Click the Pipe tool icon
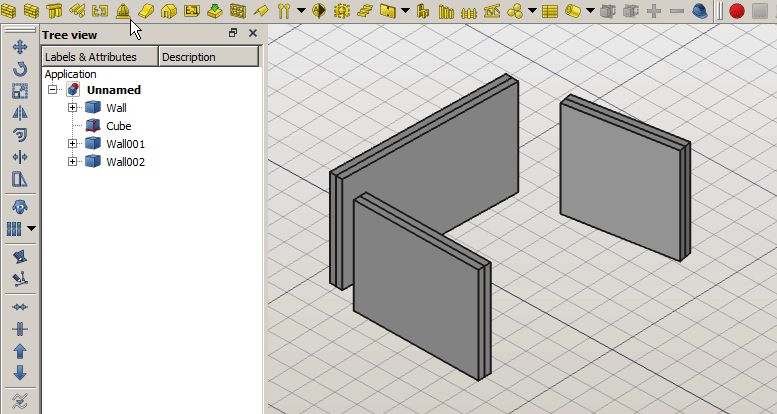 [x=573, y=10]
